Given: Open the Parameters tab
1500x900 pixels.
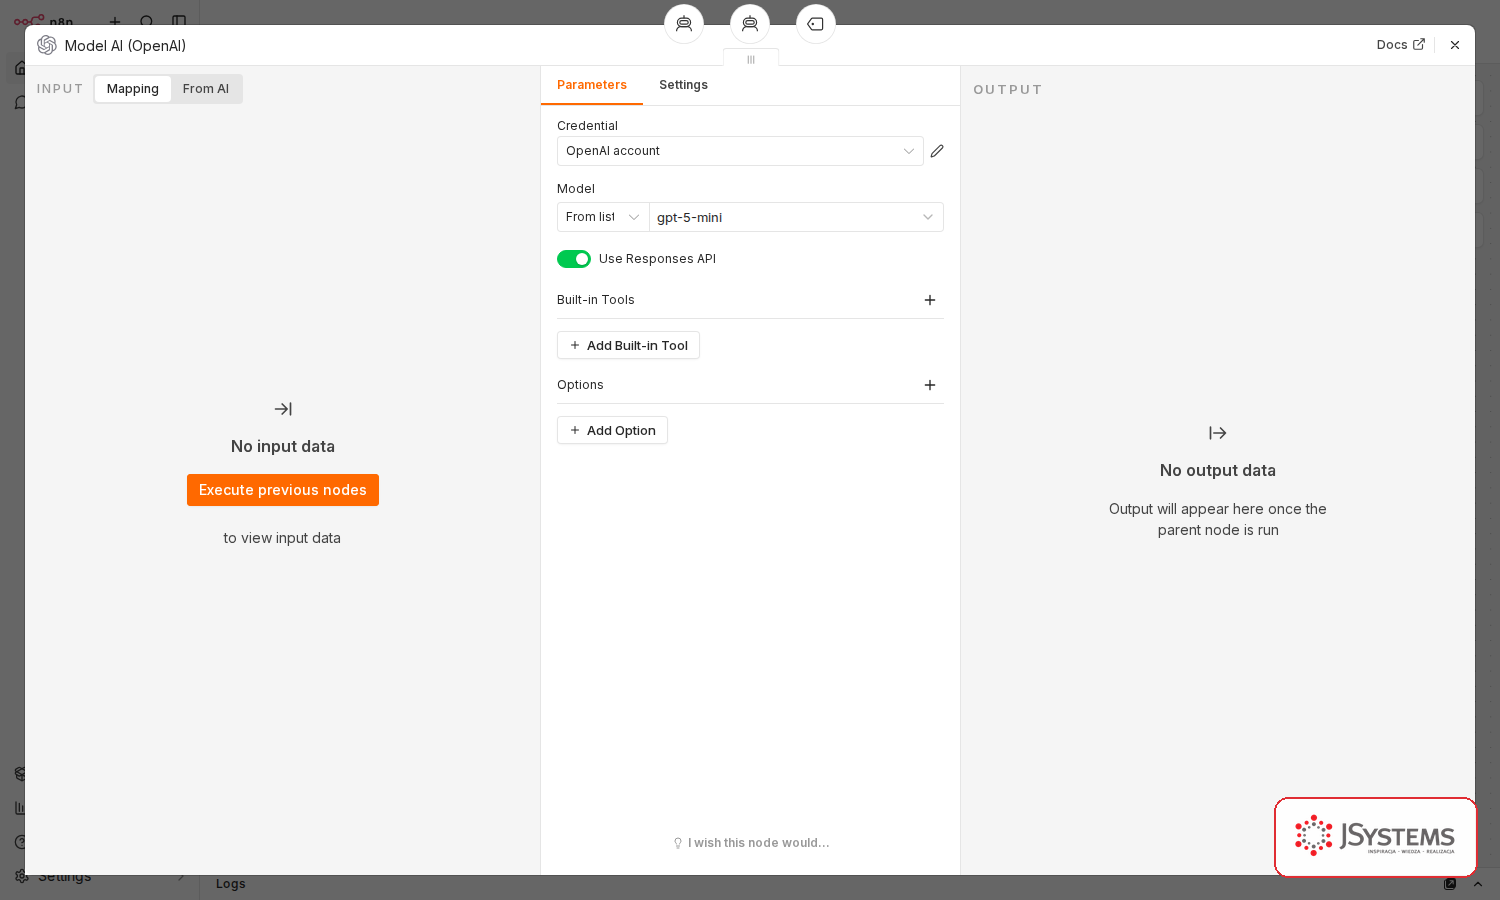Looking at the screenshot, I should [x=592, y=85].
